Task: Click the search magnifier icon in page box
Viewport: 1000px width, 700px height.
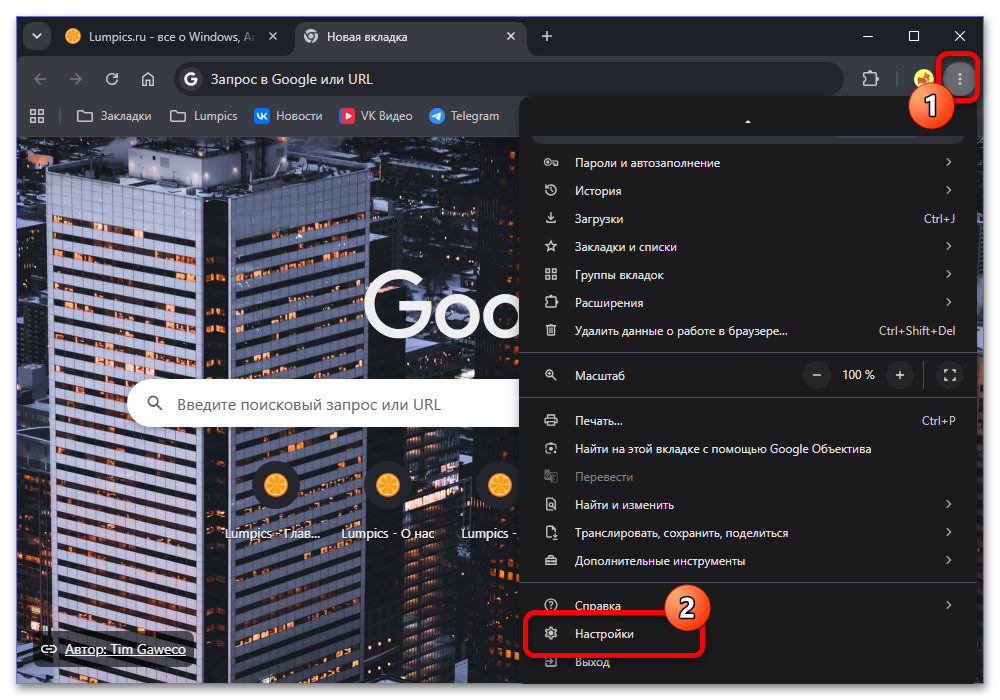Action: coord(155,404)
